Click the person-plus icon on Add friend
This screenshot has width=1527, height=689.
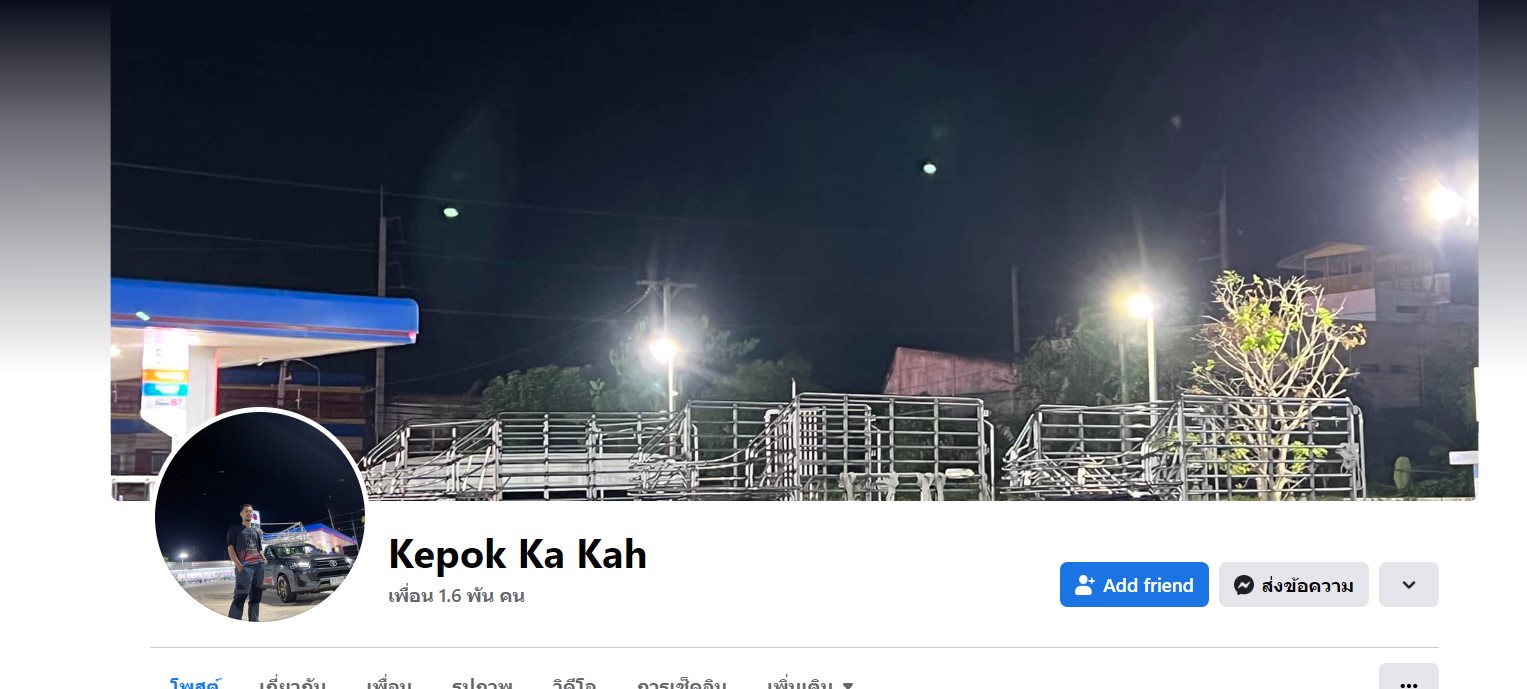pyautogui.click(x=1085, y=585)
